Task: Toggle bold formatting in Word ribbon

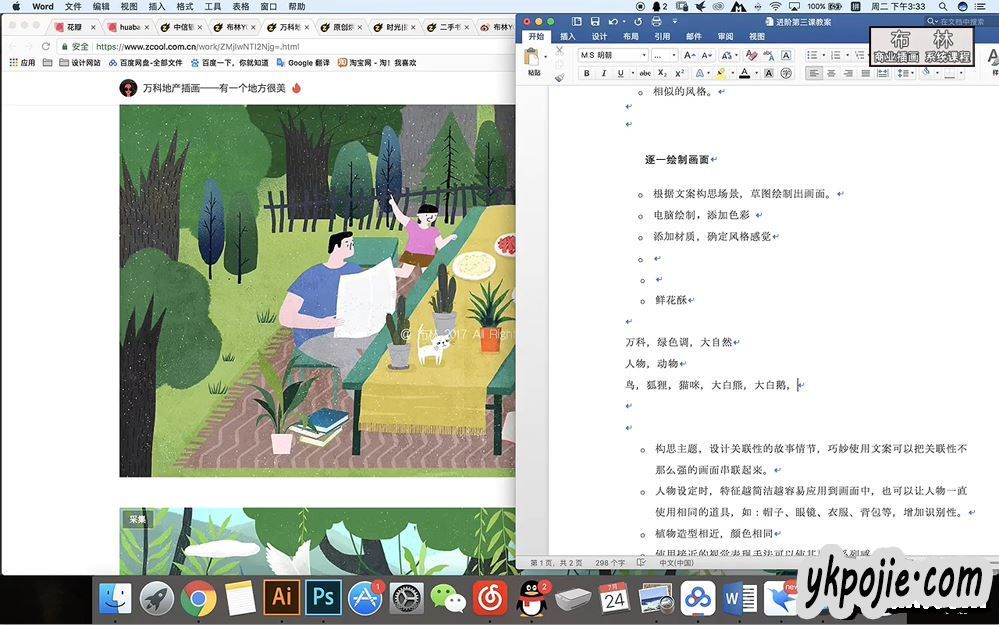Action: click(x=587, y=73)
